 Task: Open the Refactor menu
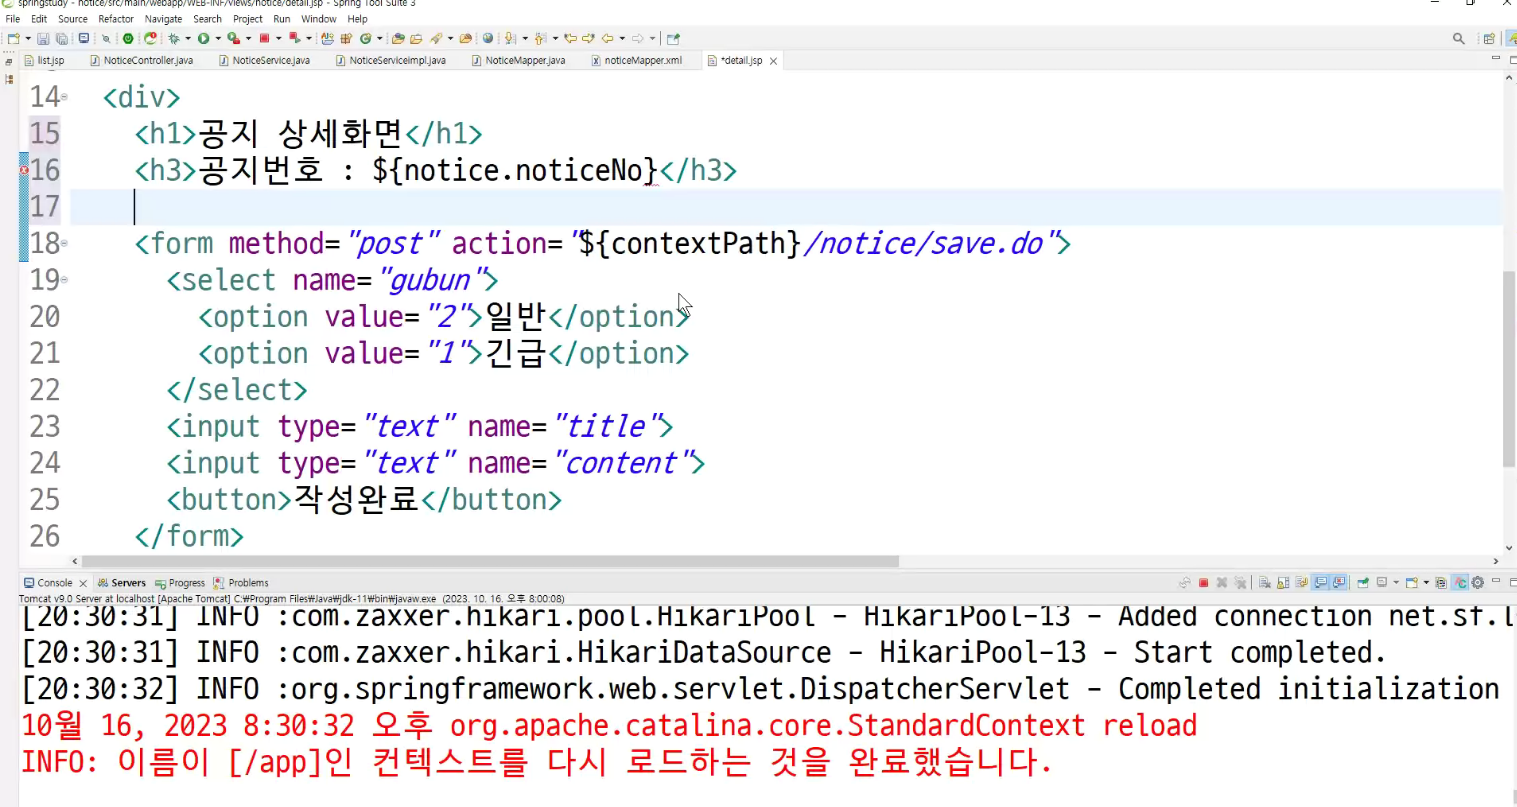[116, 19]
